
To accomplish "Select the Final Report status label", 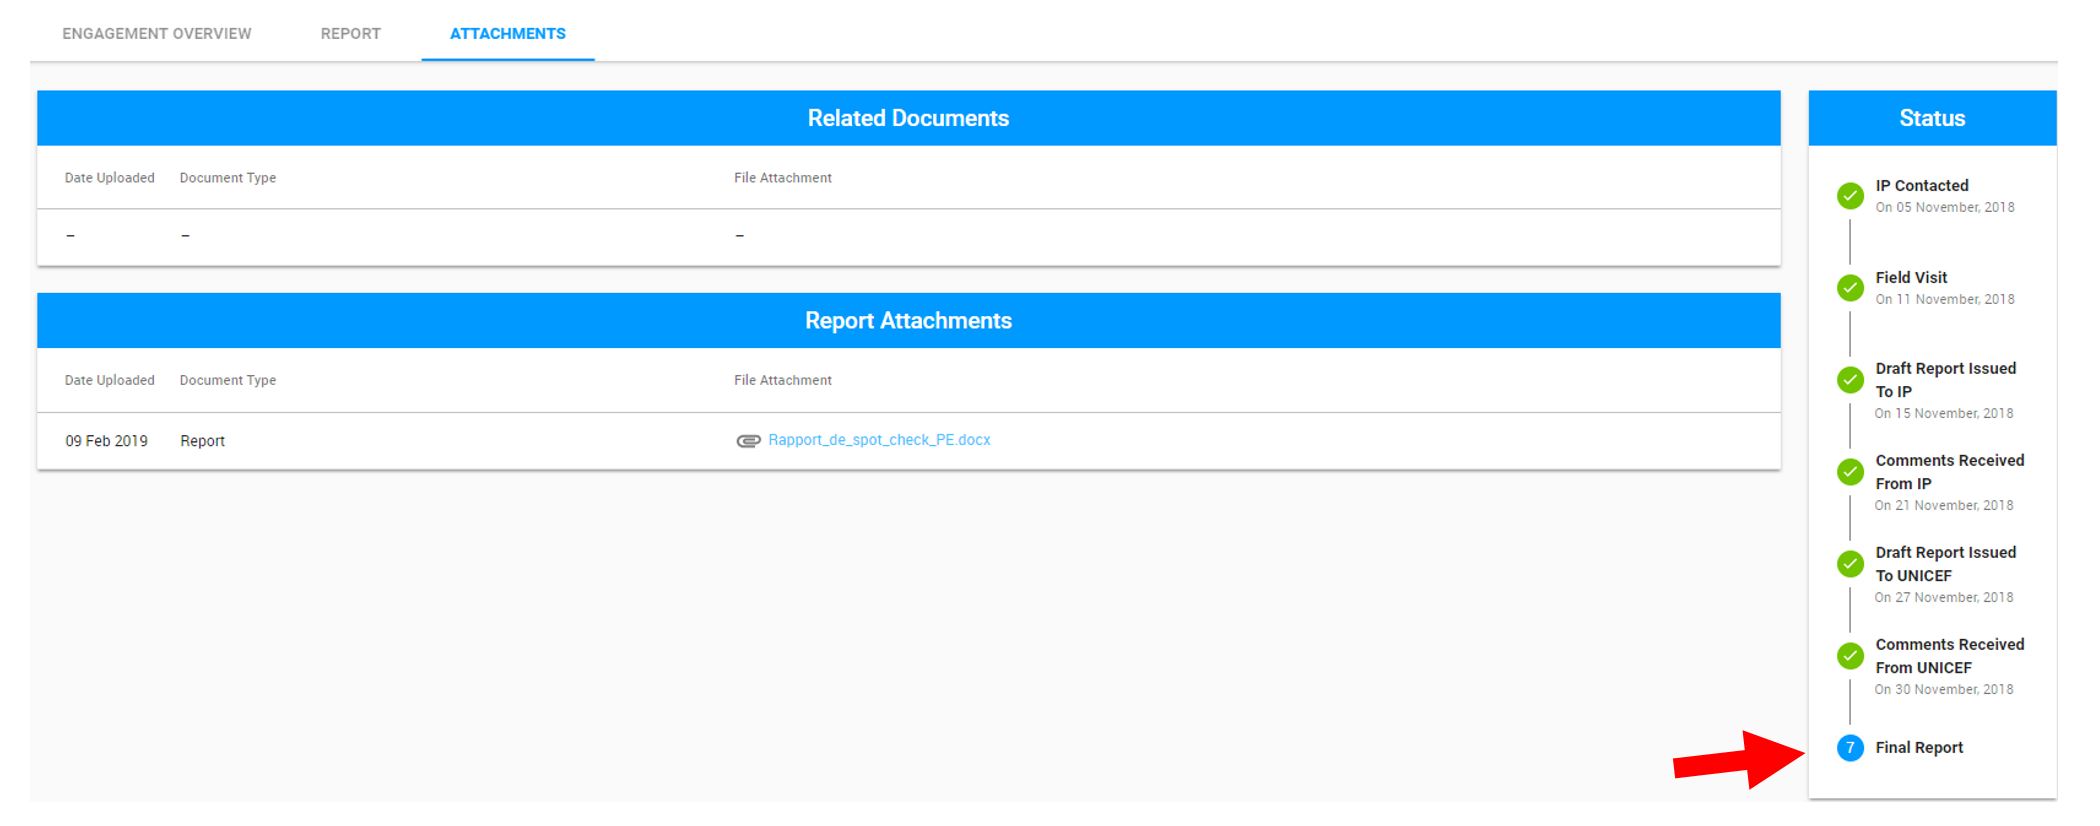I will point(1919,748).
